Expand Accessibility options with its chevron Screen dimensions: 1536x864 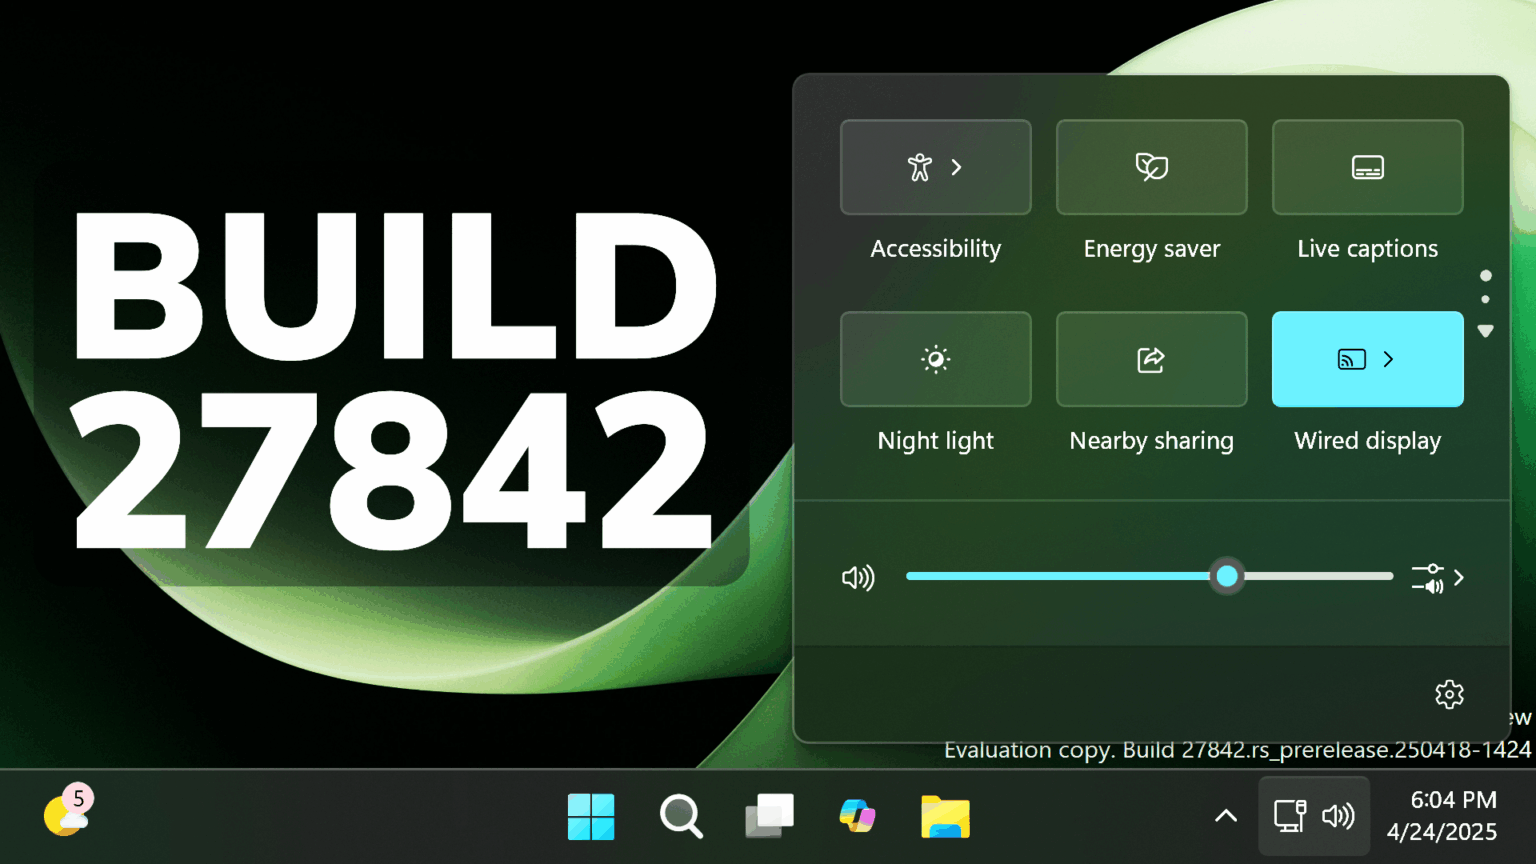957,167
